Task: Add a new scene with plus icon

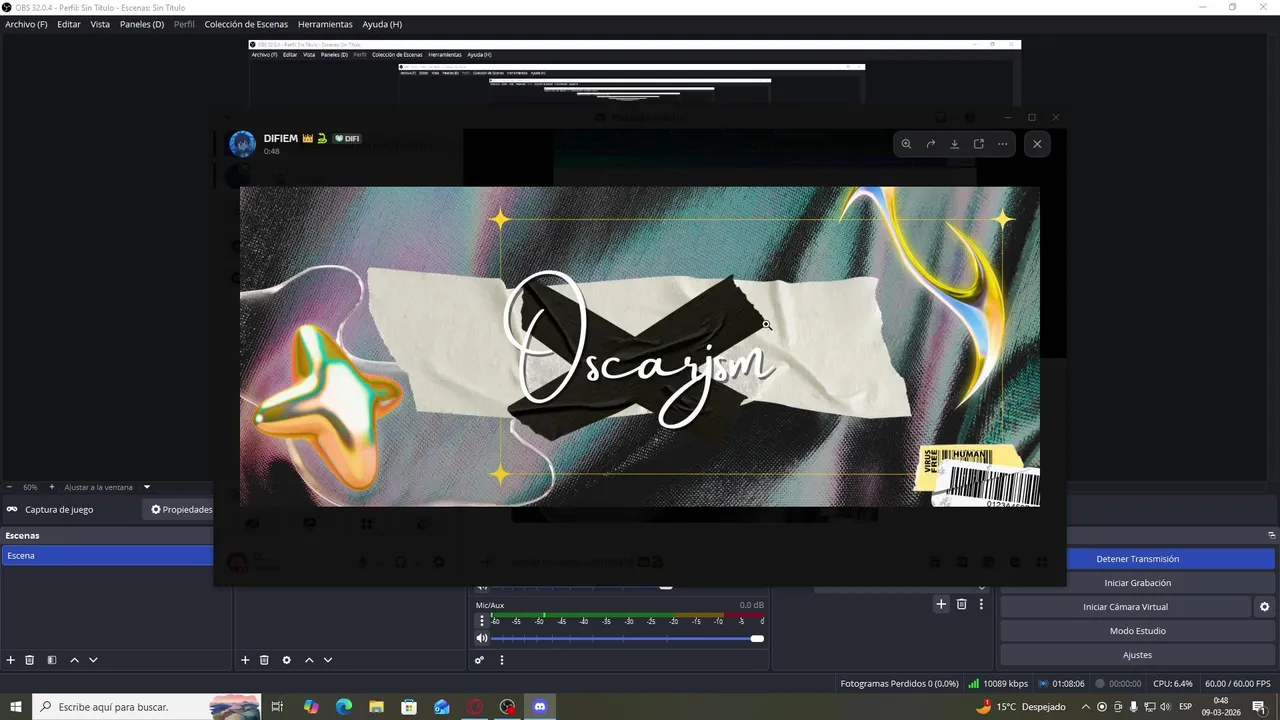Action: click(11, 660)
